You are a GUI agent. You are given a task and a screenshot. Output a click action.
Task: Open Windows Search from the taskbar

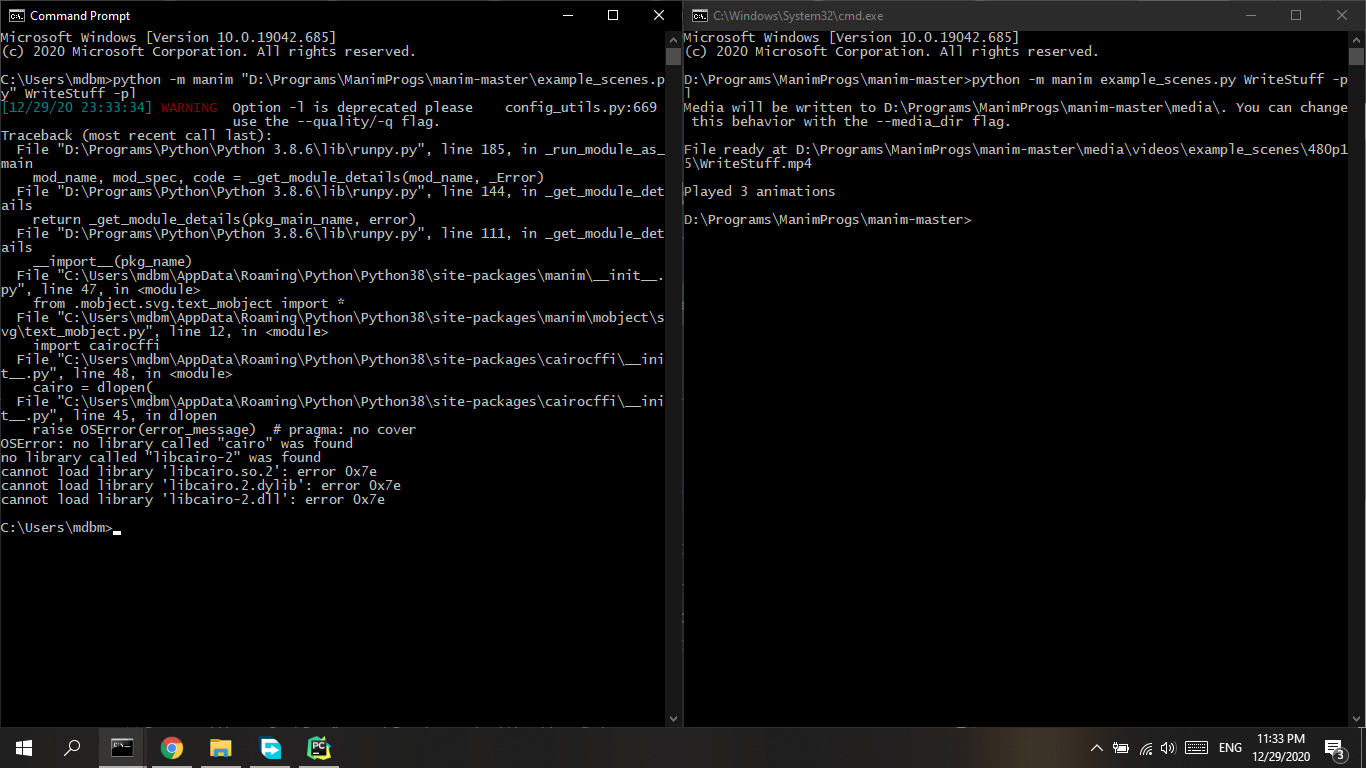[x=70, y=747]
